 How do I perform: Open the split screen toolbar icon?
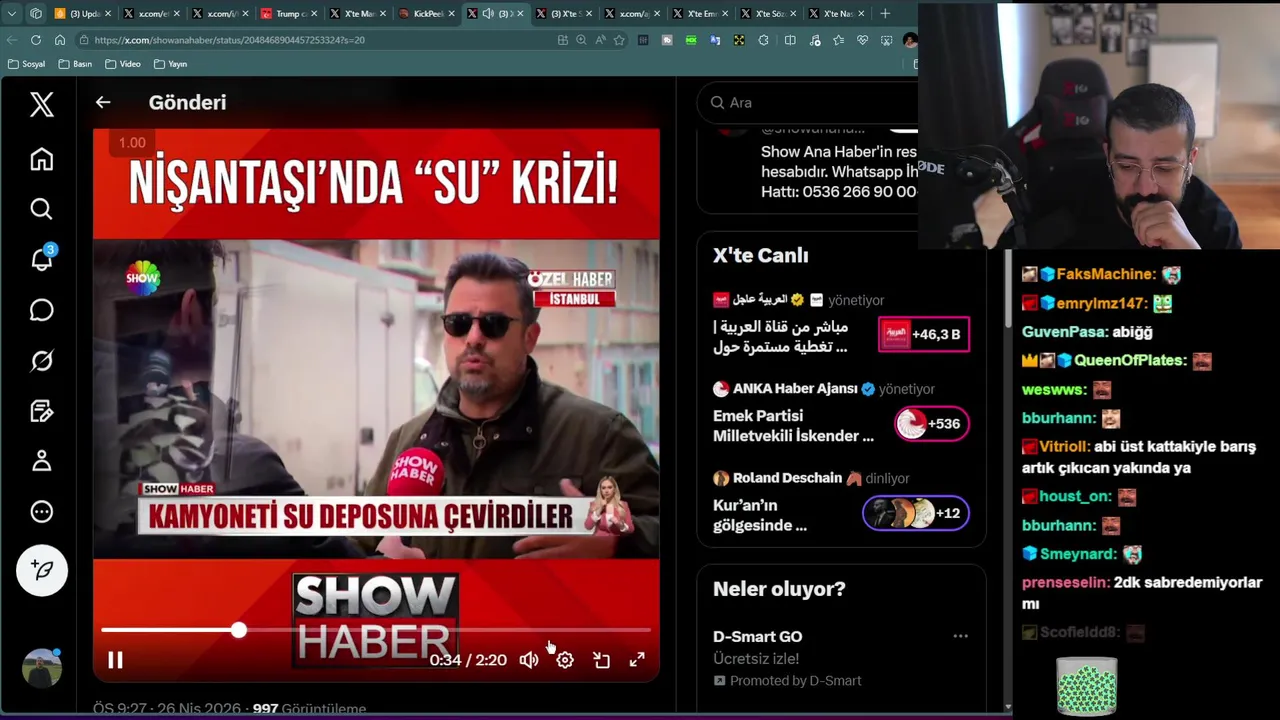[790, 40]
